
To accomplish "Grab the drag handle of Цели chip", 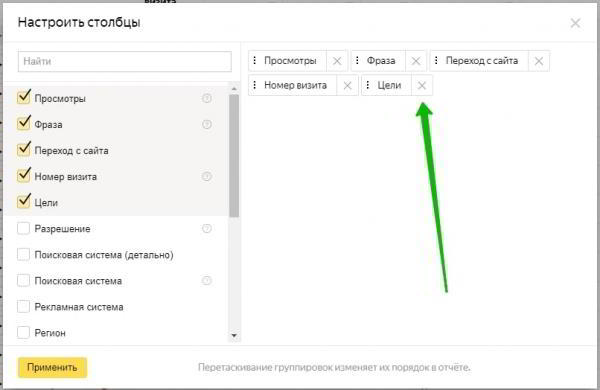I will [x=368, y=85].
